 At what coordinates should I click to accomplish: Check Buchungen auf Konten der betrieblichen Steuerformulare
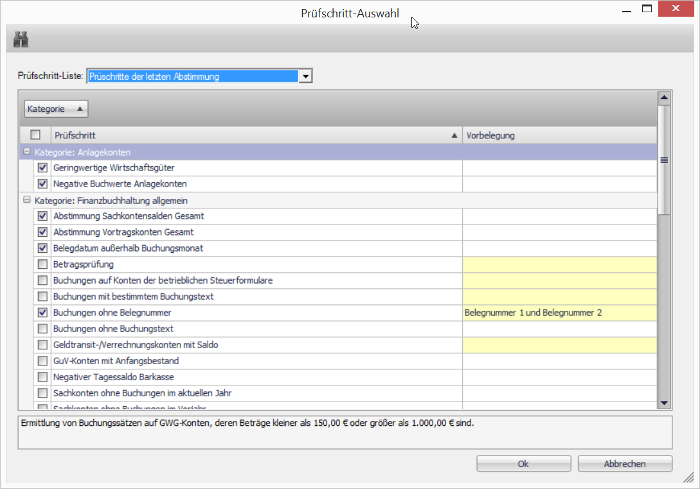click(42, 280)
